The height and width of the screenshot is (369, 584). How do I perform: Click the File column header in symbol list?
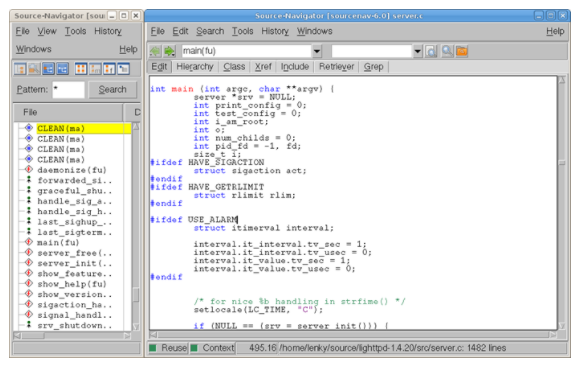coord(69,112)
